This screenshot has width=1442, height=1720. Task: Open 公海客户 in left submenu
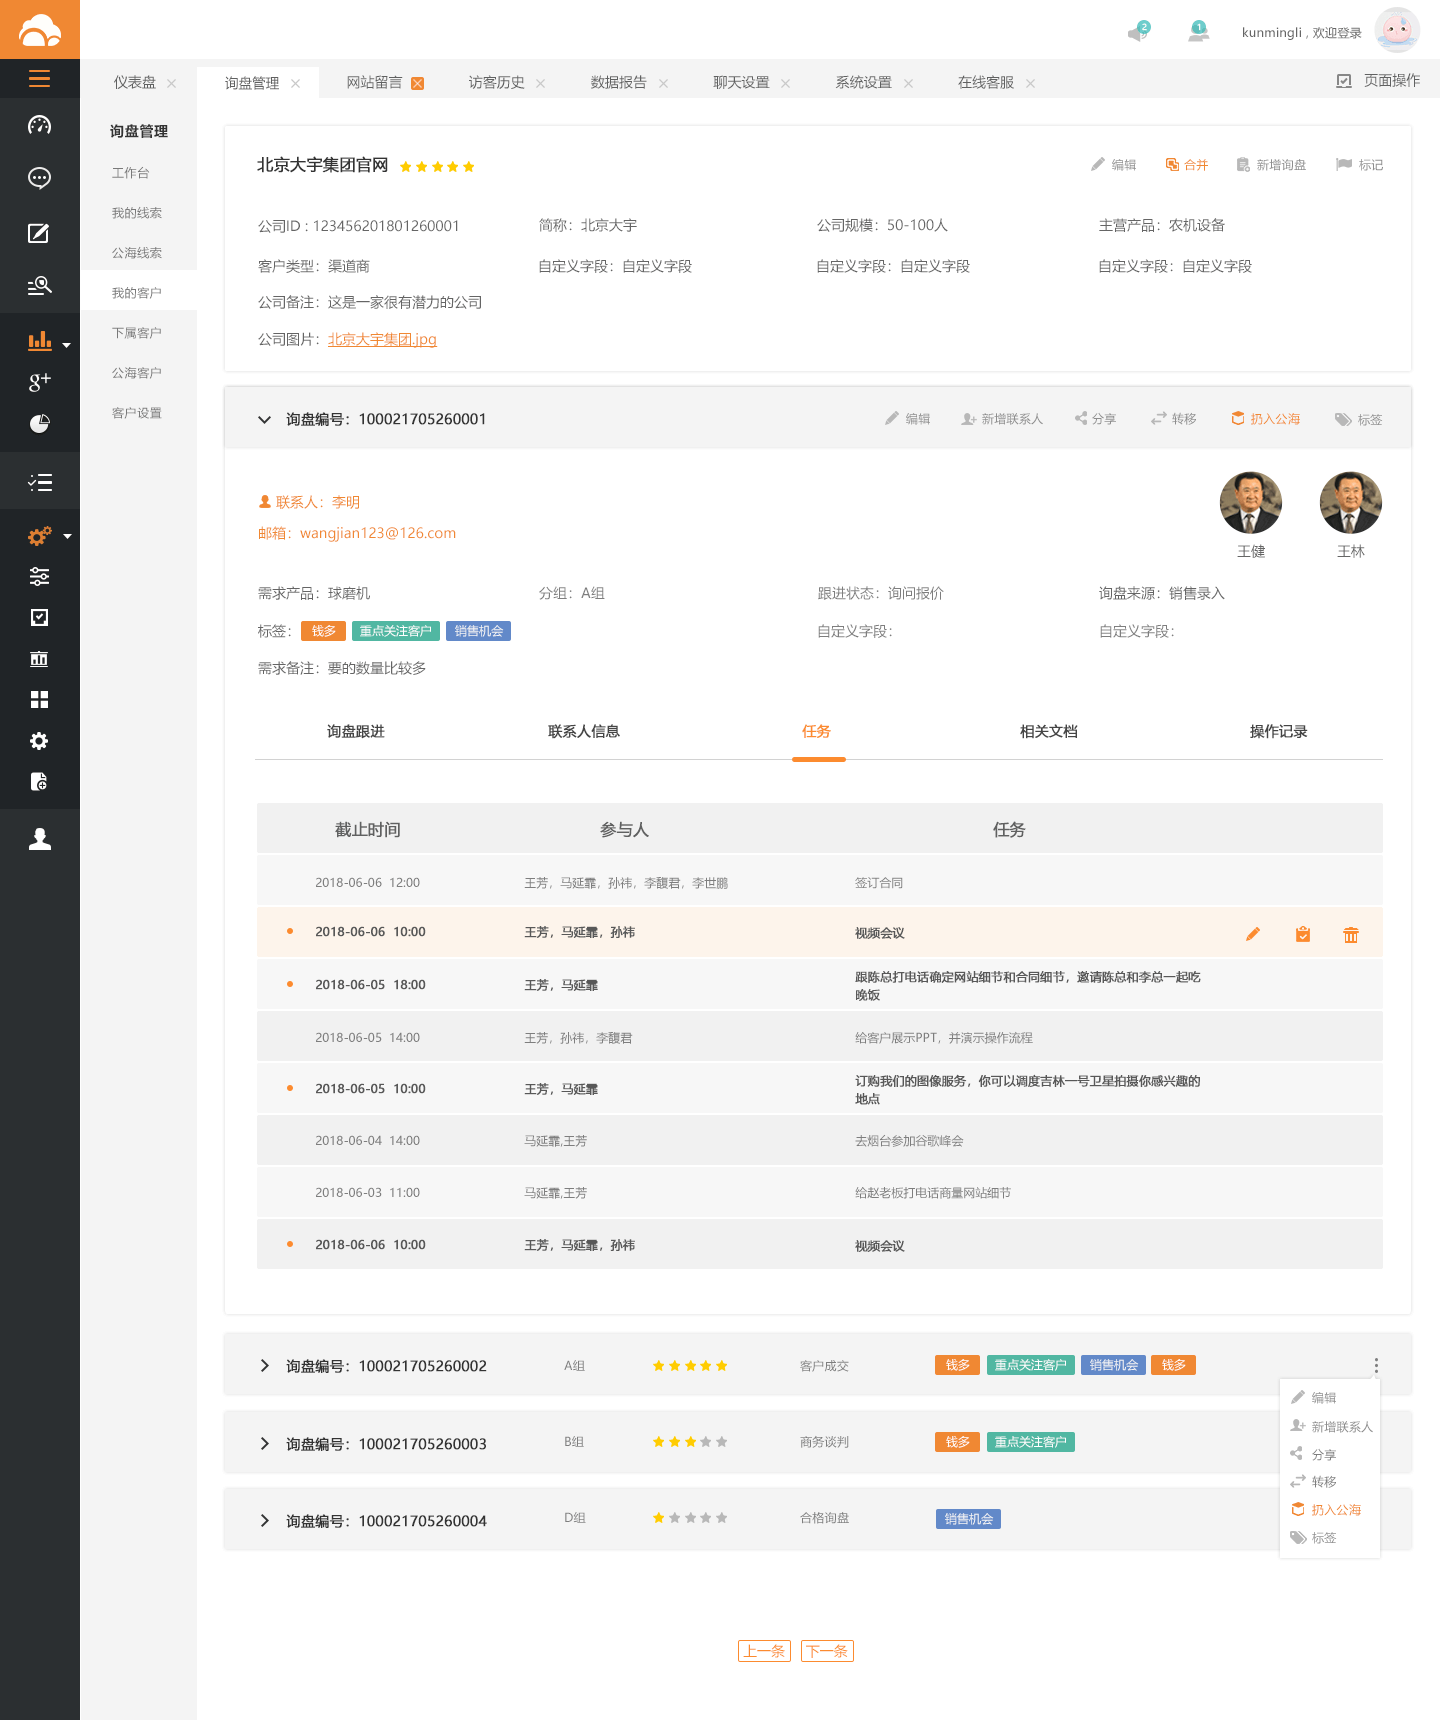click(x=137, y=373)
